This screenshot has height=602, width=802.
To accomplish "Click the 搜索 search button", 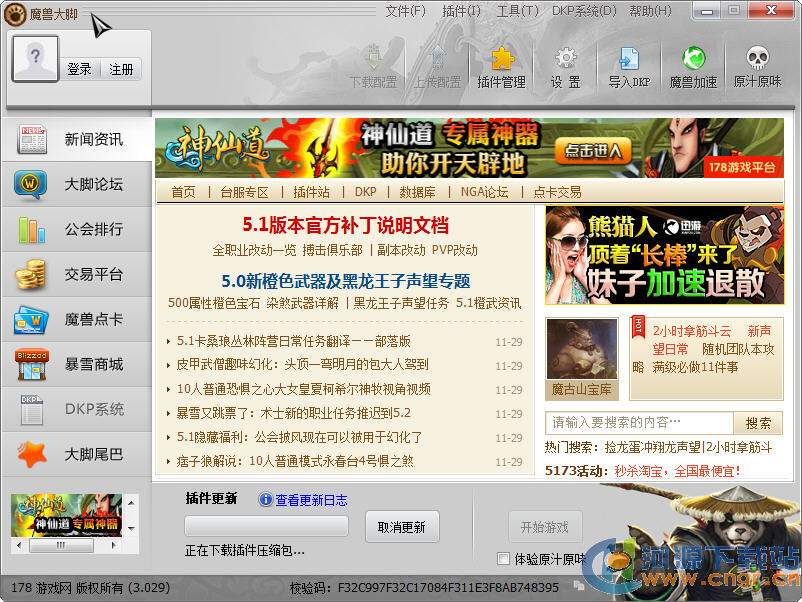I will coord(758,423).
